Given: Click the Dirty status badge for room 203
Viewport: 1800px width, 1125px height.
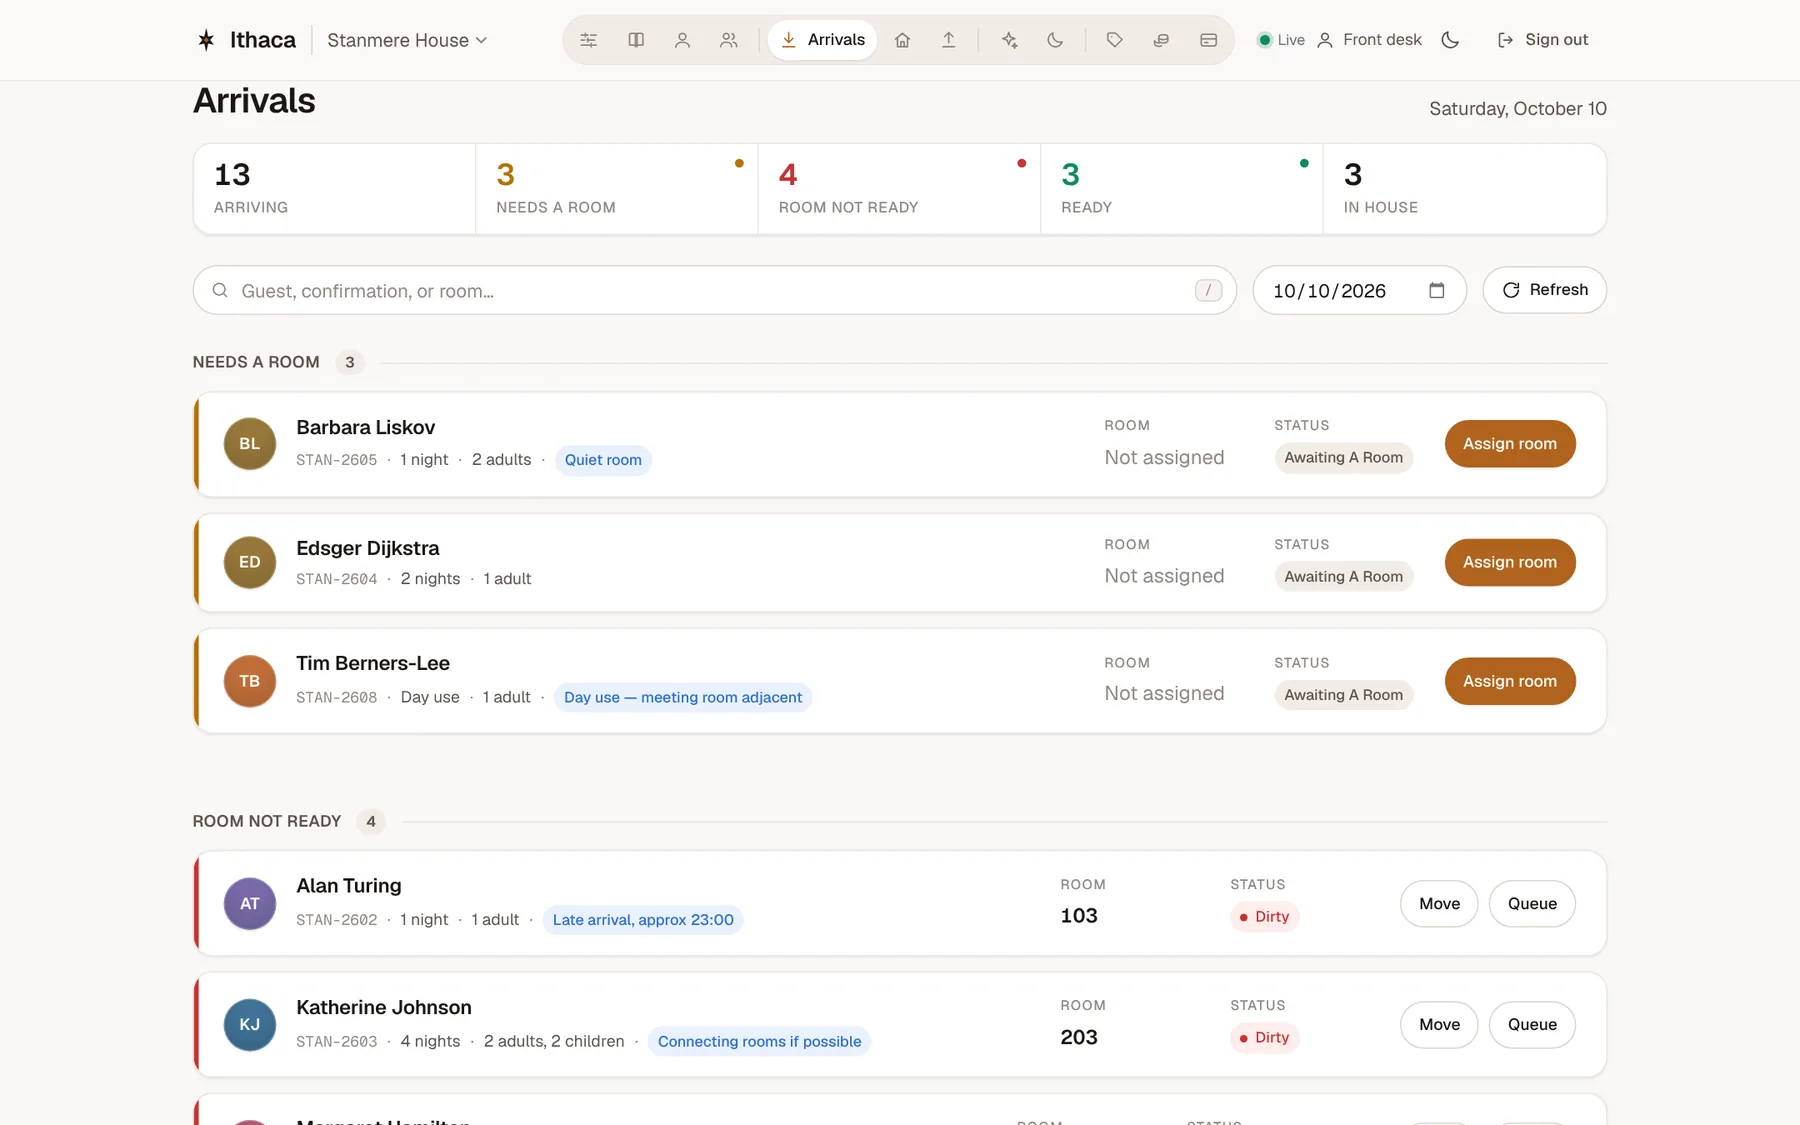Looking at the screenshot, I should pos(1264,1038).
